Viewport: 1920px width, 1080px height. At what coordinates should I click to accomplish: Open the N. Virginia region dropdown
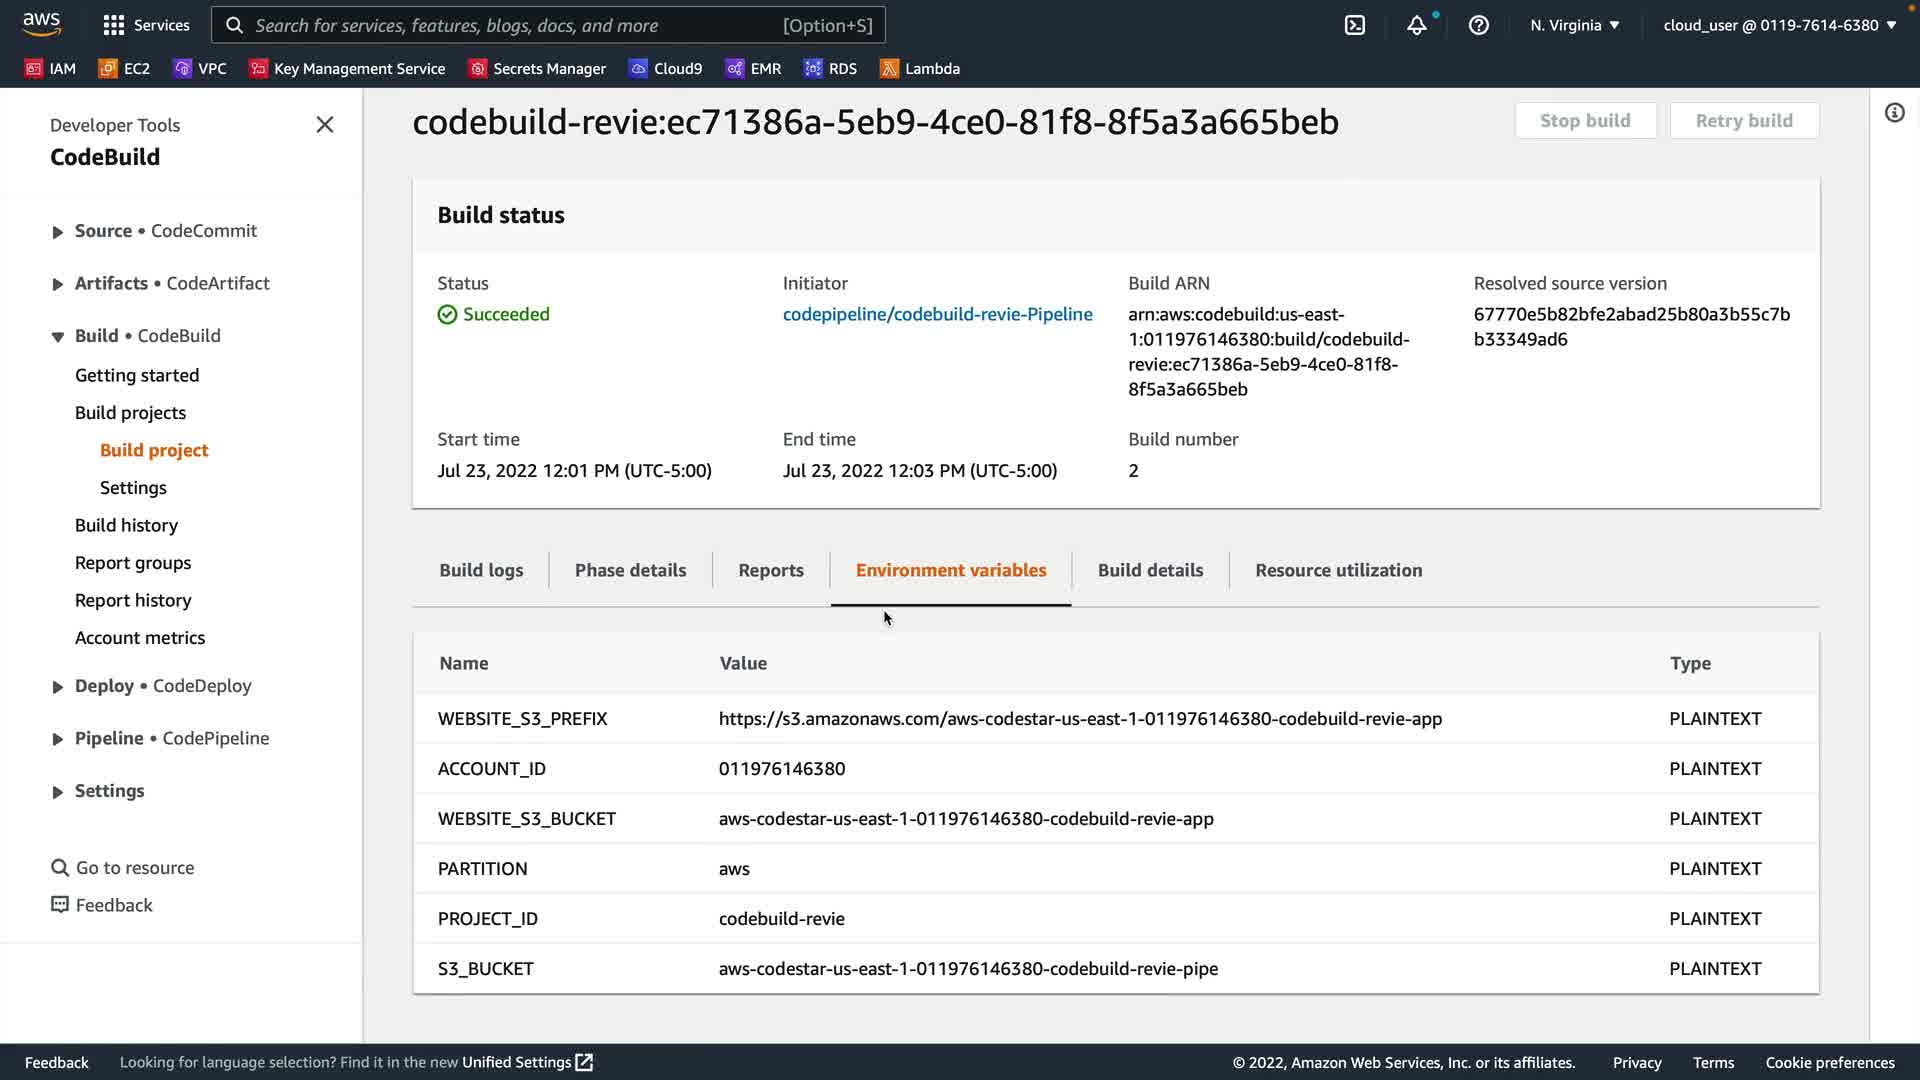(1574, 25)
